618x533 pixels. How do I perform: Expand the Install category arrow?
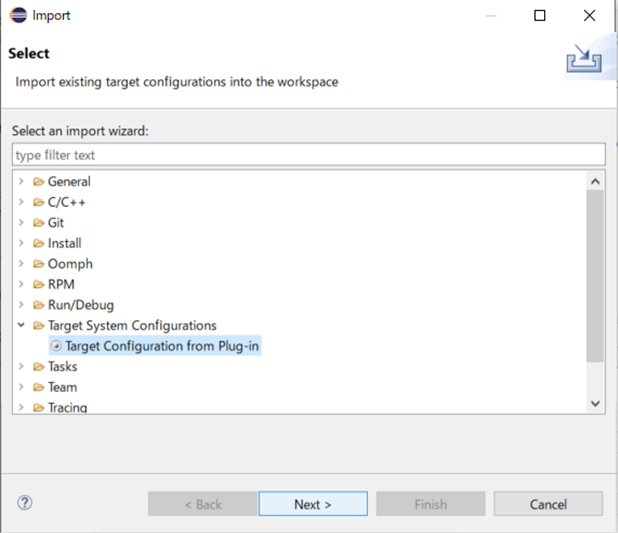coord(21,243)
